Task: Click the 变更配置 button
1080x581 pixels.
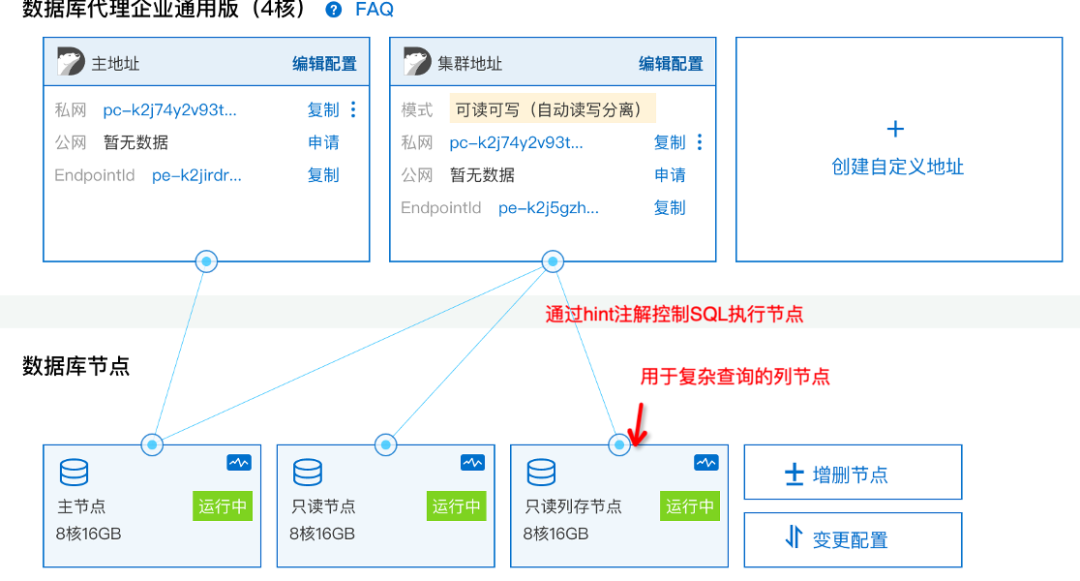Action: 853,538
